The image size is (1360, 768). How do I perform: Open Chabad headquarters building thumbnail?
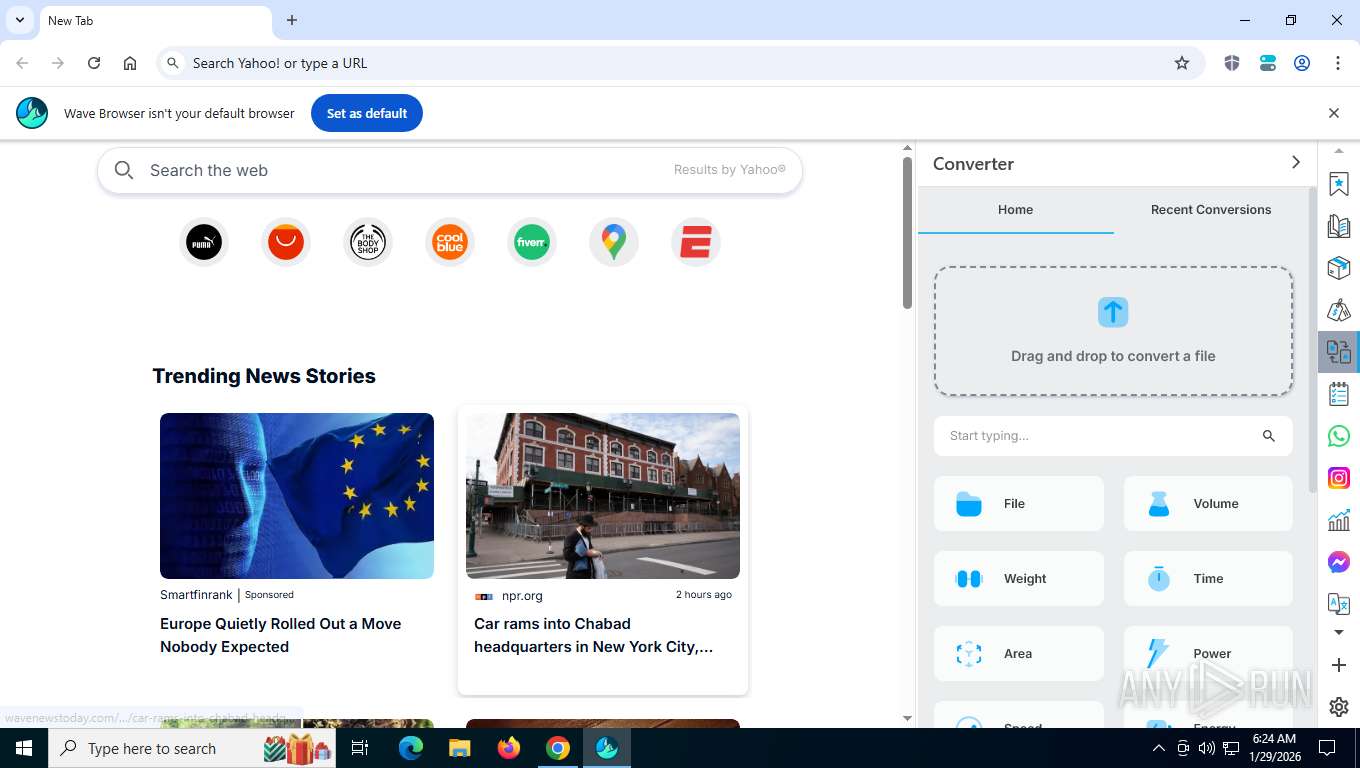pos(603,496)
